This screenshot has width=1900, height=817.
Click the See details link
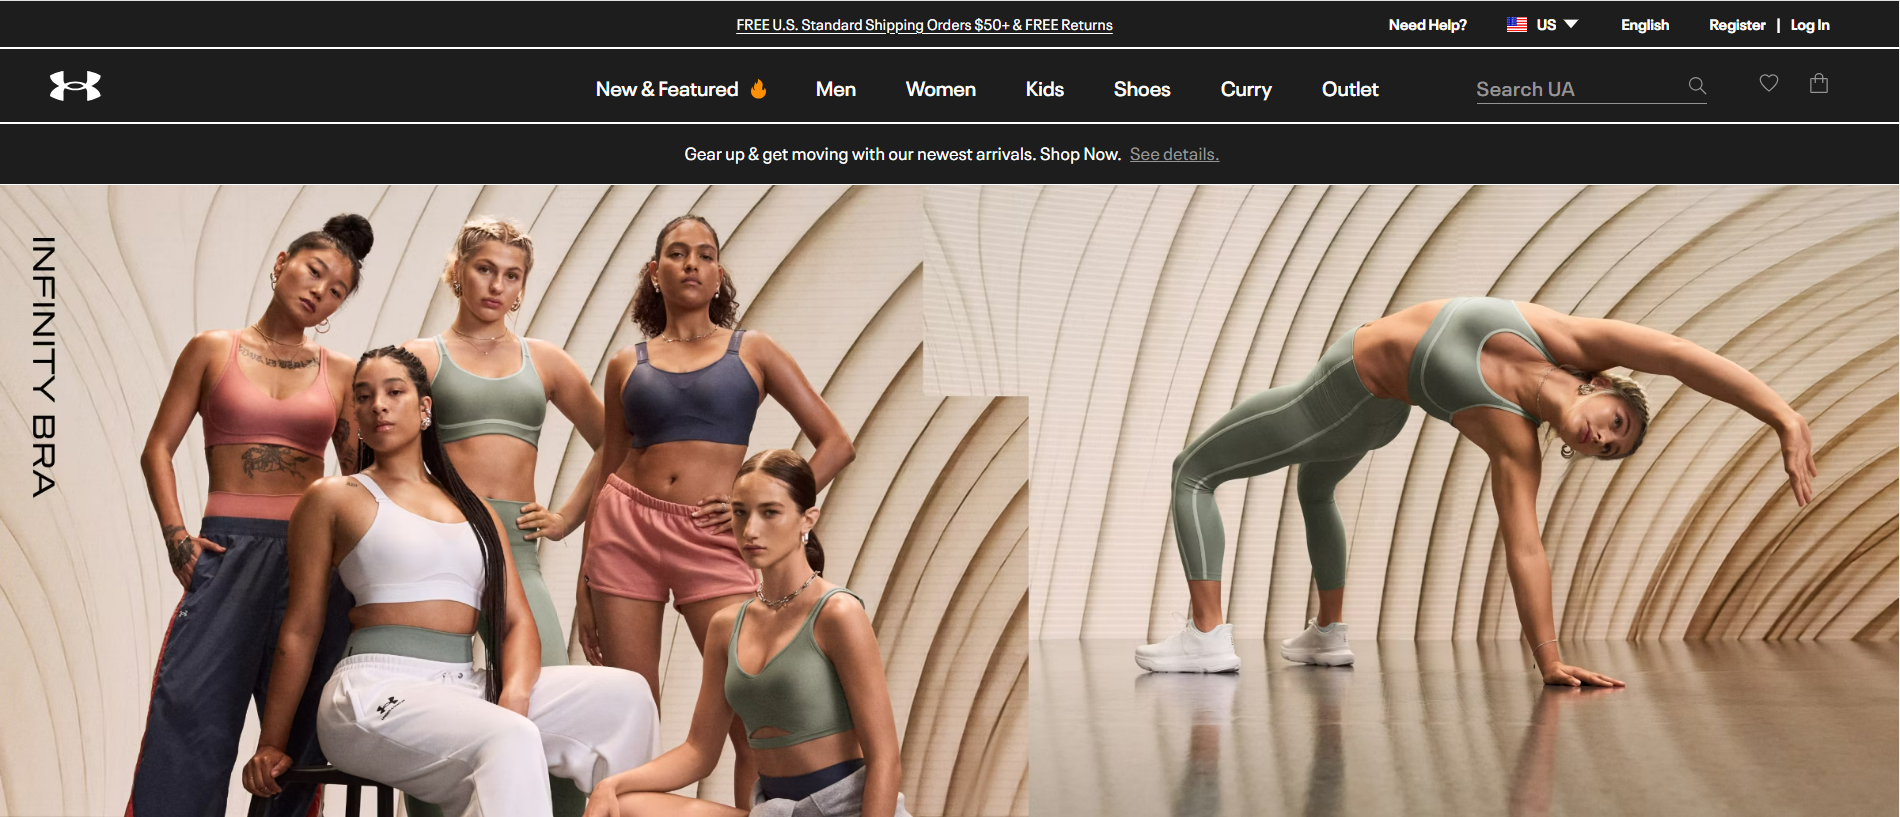click(1174, 154)
